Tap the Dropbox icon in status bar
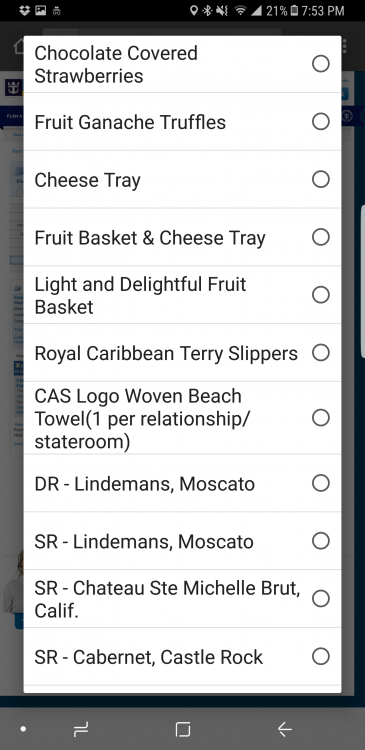Viewport: 365px width, 750px height. [x=24, y=10]
